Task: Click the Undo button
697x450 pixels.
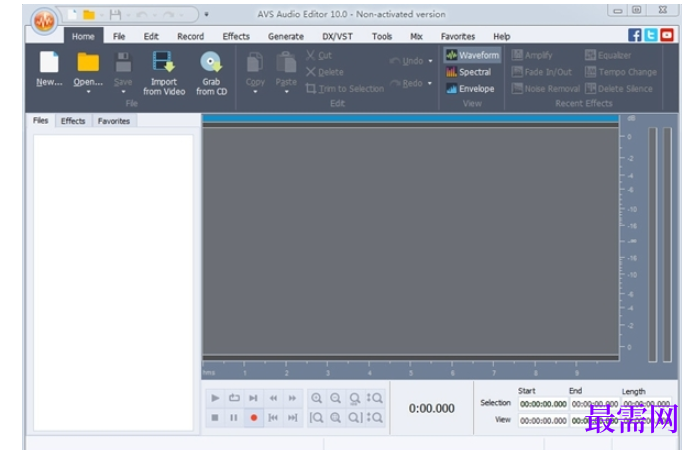Action: pyautogui.click(x=406, y=61)
